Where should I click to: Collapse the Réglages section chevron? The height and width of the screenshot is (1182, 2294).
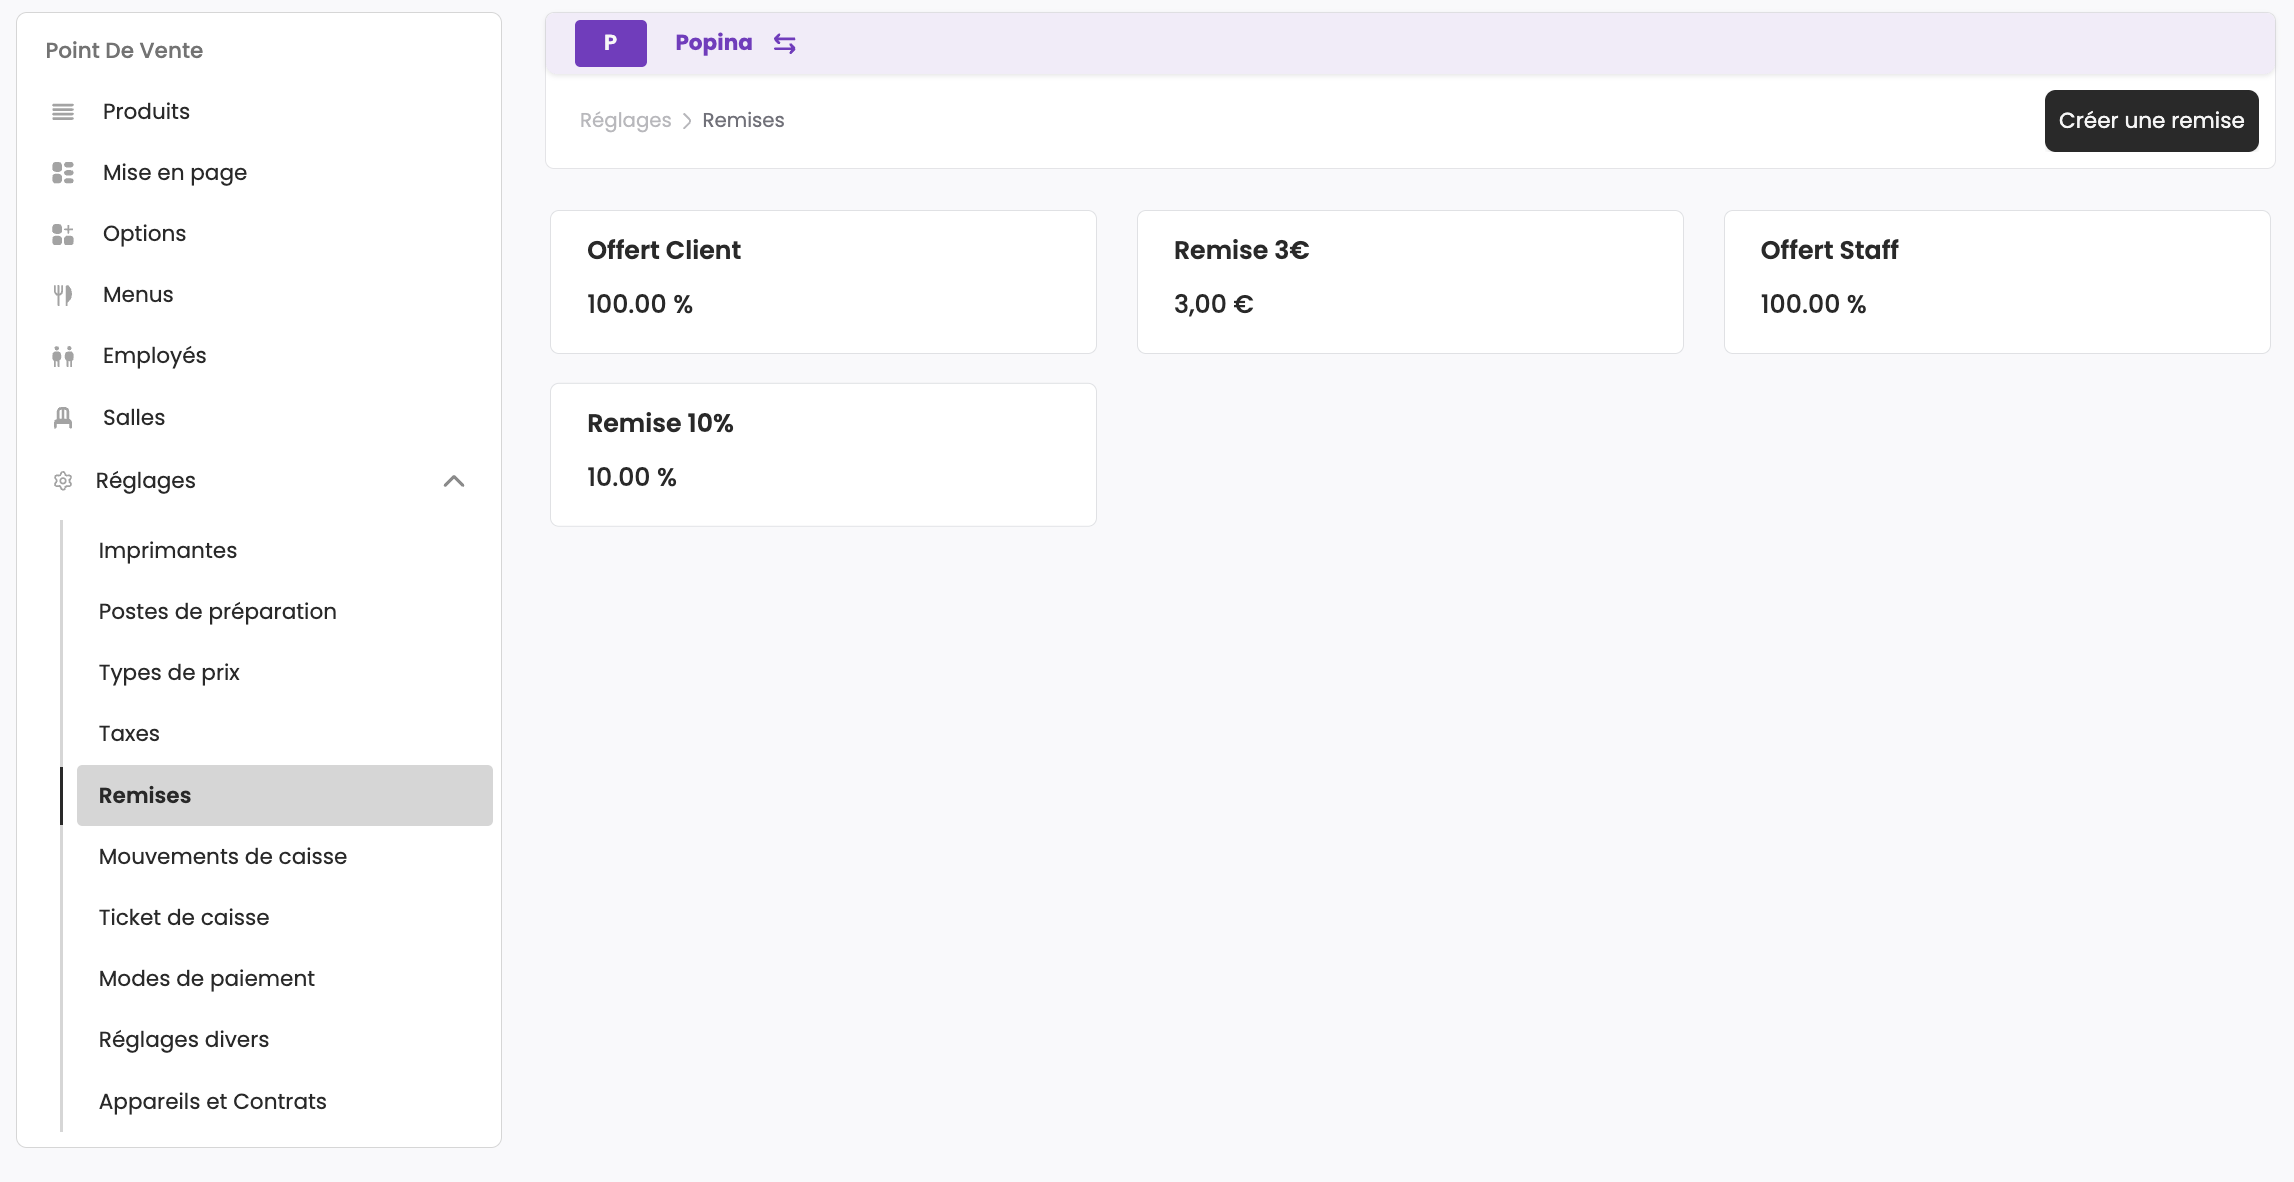[454, 481]
